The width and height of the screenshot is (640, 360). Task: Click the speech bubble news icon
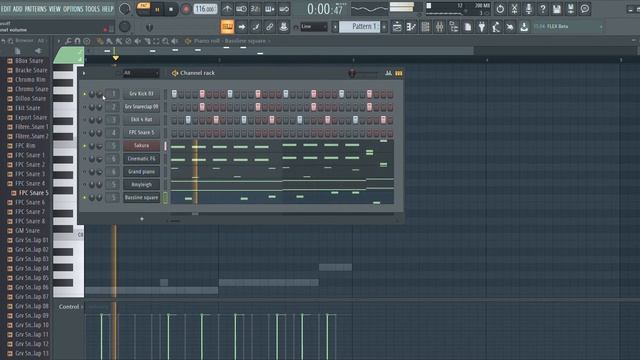(x=585, y=9)
